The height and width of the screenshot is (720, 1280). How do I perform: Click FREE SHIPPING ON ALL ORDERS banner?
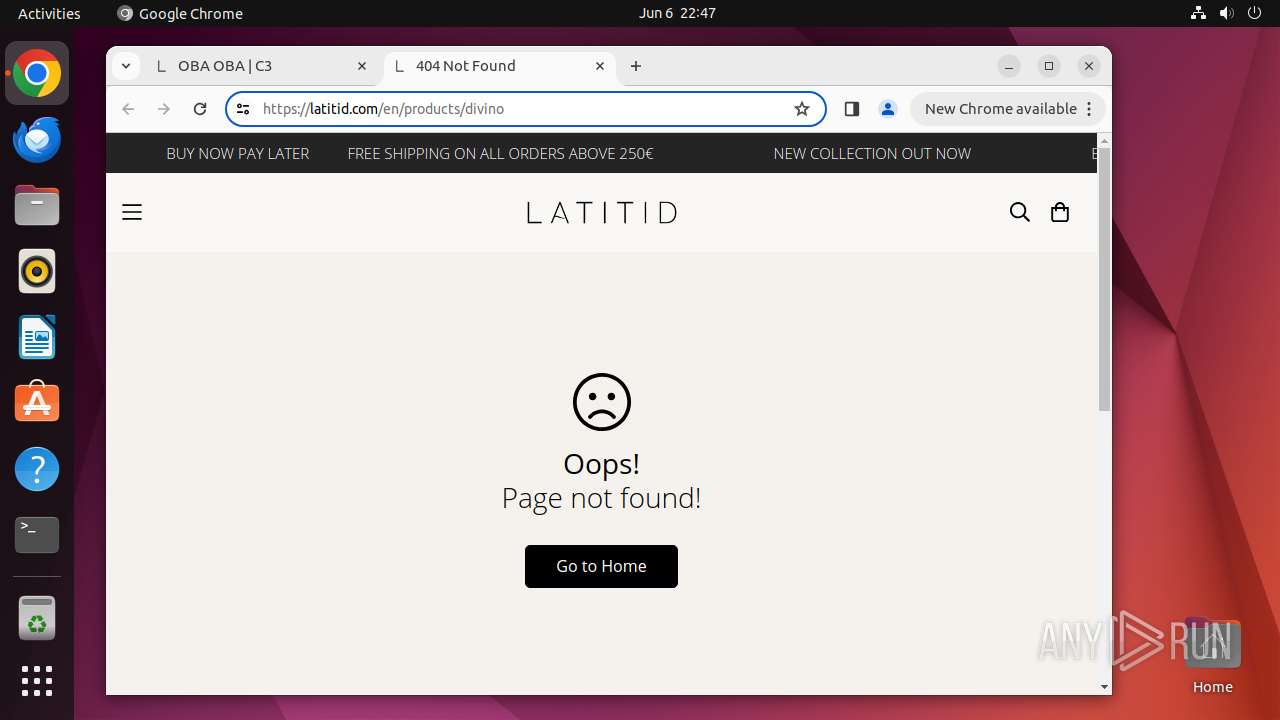point(500,154)
